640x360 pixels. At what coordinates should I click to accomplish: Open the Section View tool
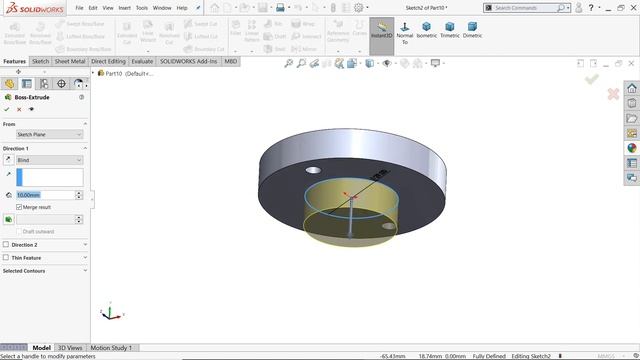pyautogui.click(x=340, y=63)
